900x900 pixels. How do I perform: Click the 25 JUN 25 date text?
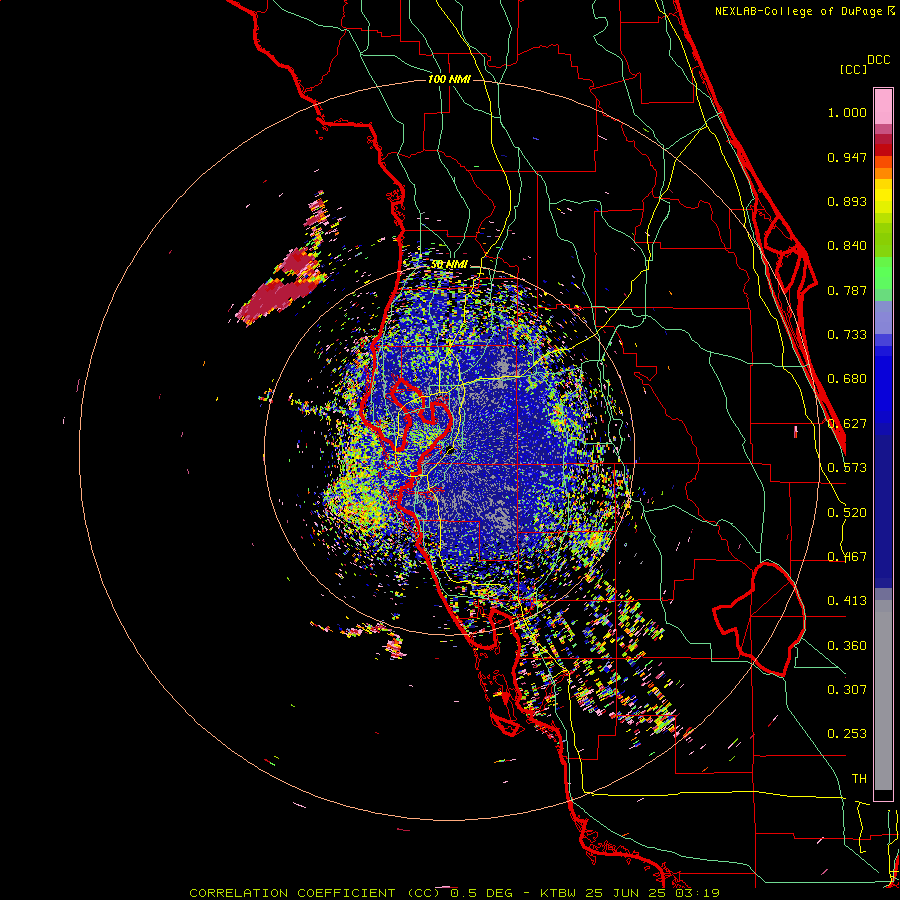[628, 893]
